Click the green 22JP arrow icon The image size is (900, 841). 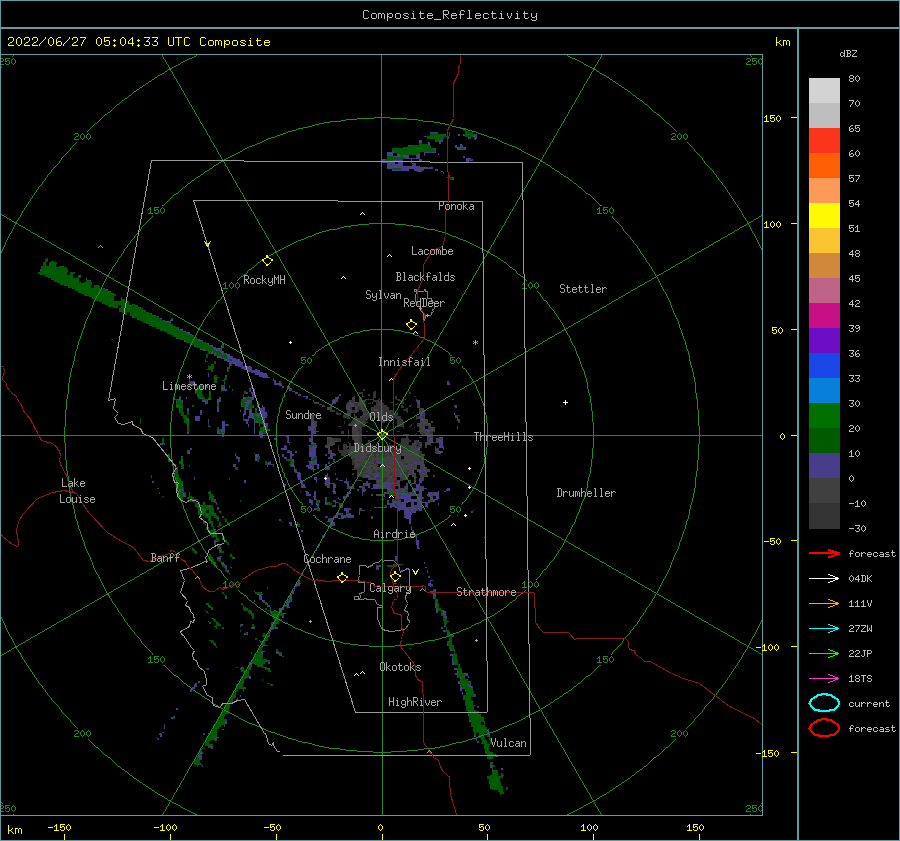click(x=824, y=653)
